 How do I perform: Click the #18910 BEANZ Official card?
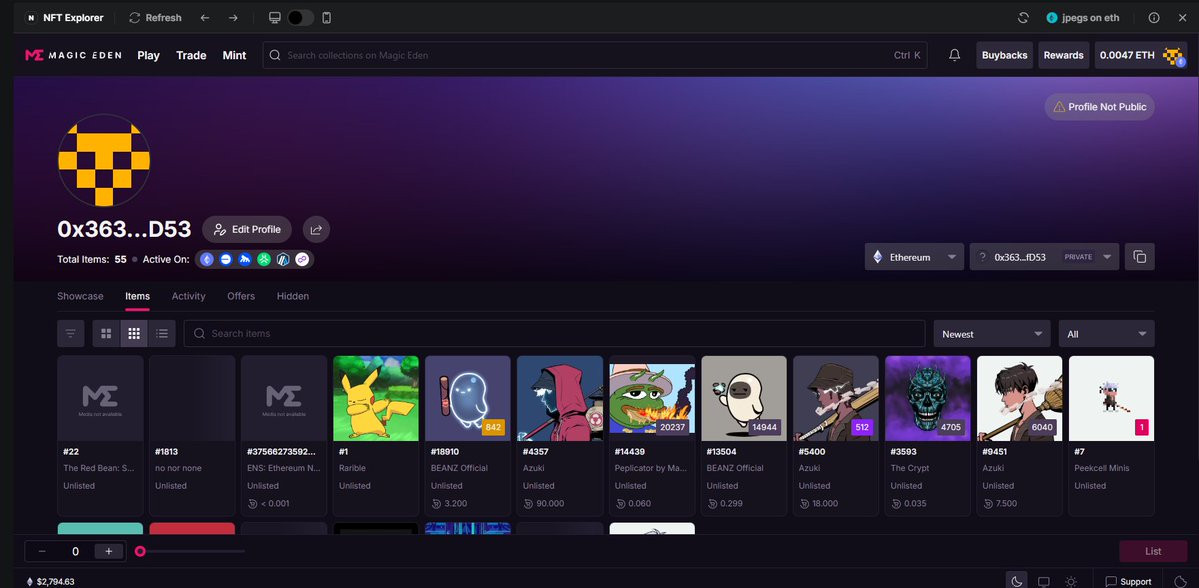coord(467,436)
